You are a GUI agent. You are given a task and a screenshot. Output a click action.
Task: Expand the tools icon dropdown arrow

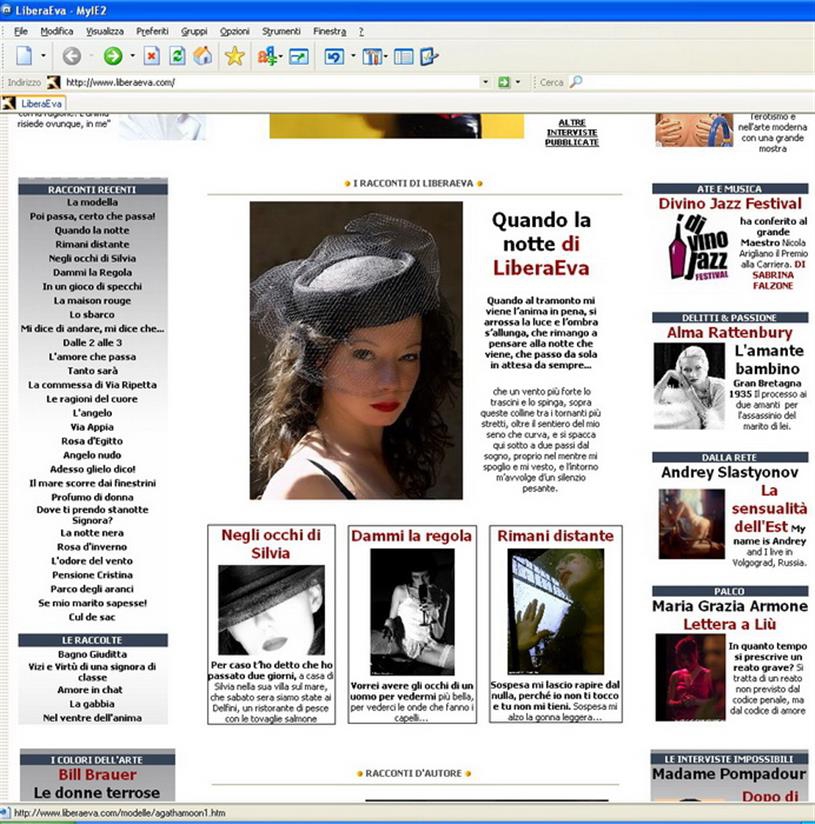(386, 56)
